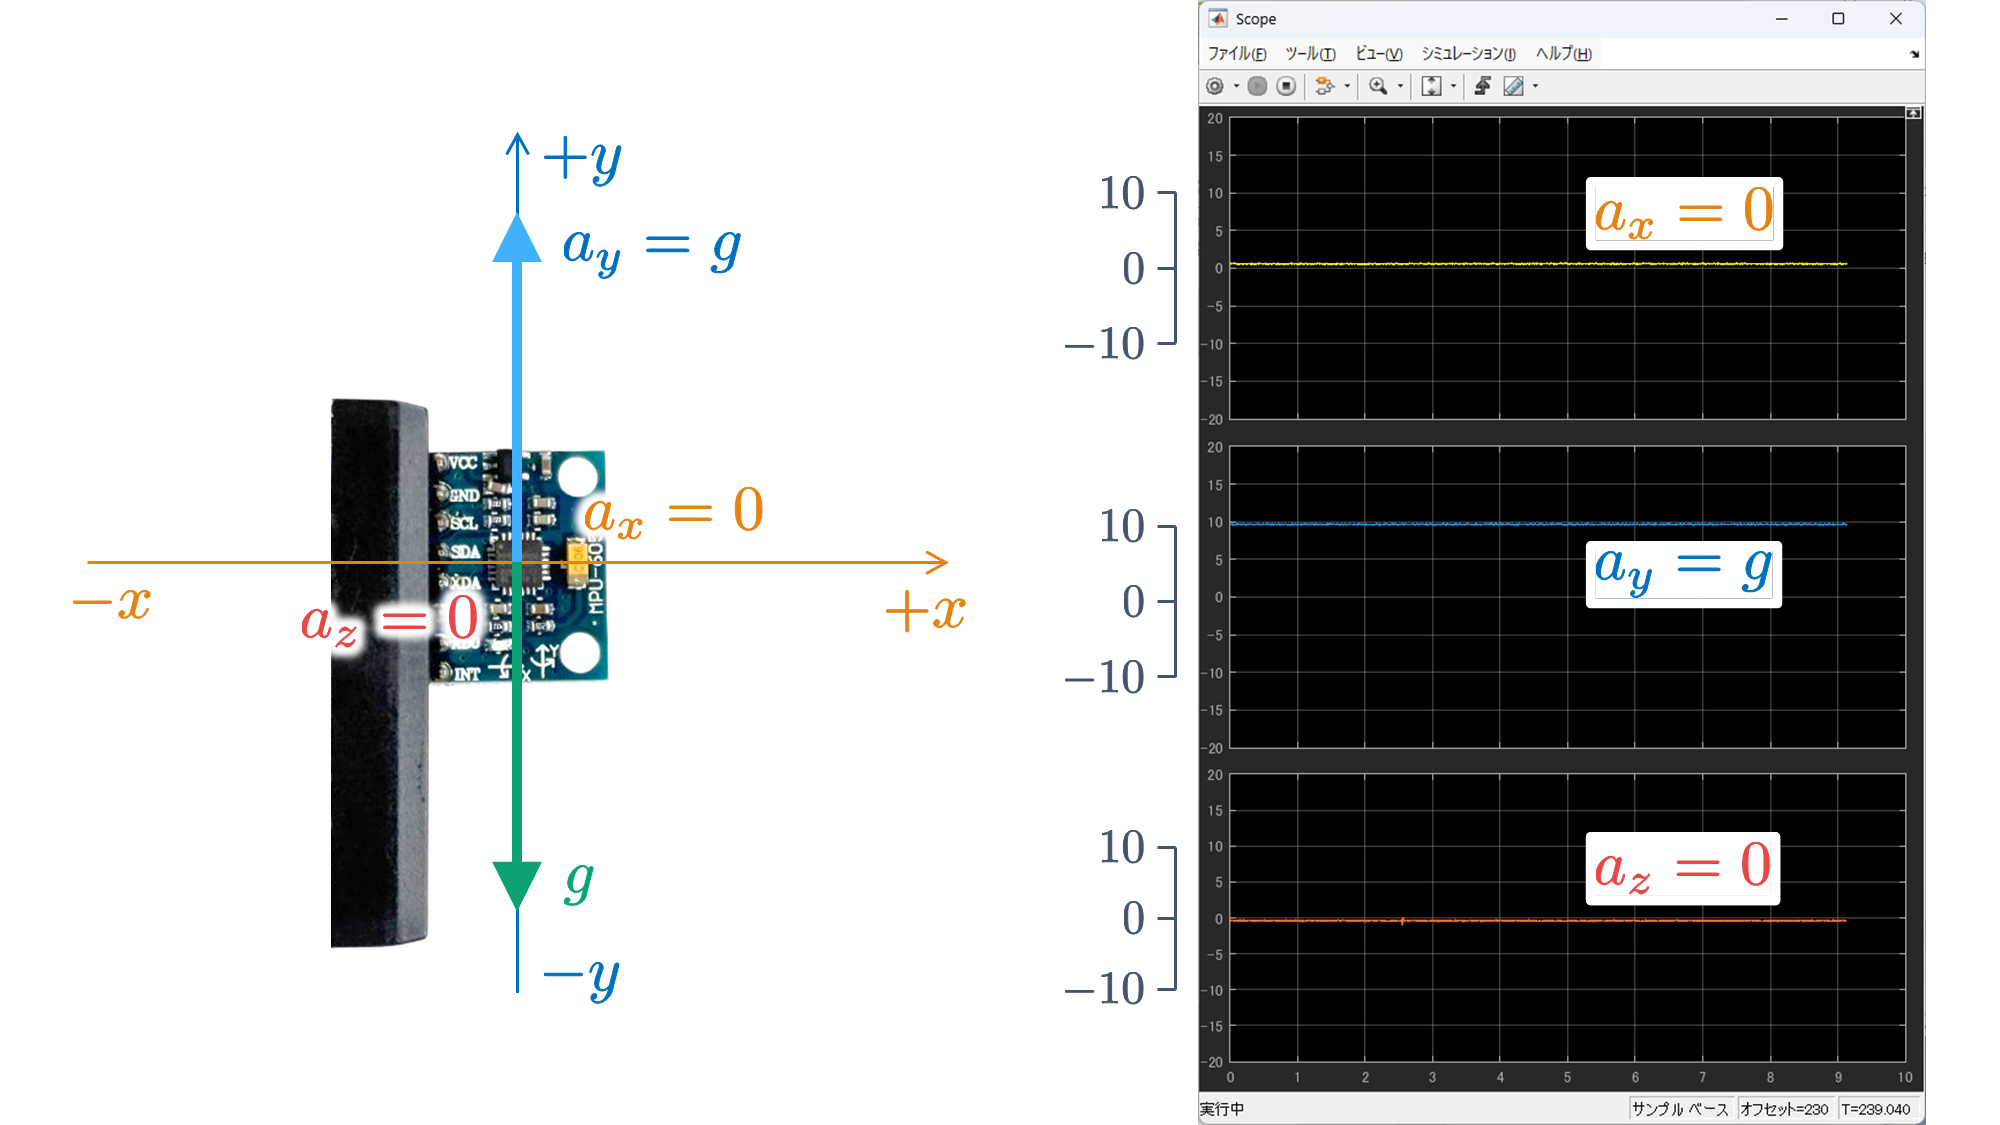Expand the zoom tool dropdown arrow
Screen dimensions: 2000x1125
tap(1400, 86)
